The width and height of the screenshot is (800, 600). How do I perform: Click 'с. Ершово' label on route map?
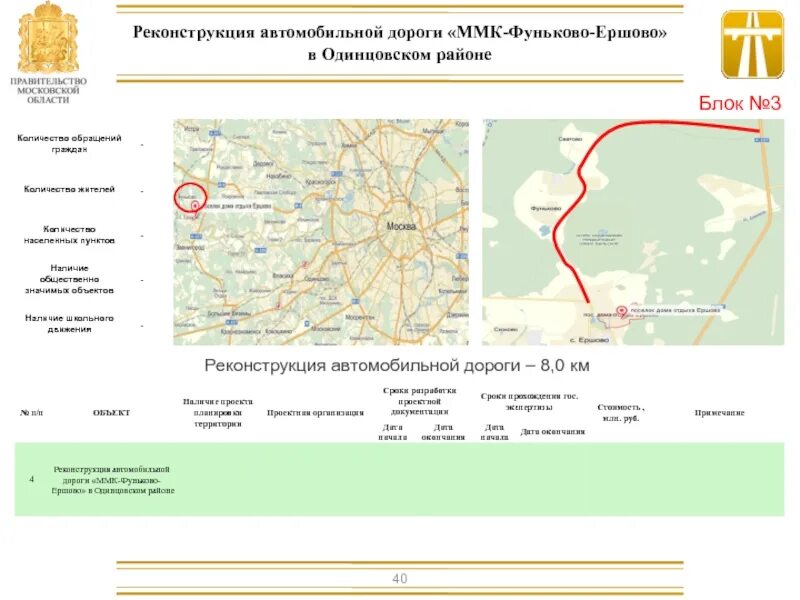589,339
